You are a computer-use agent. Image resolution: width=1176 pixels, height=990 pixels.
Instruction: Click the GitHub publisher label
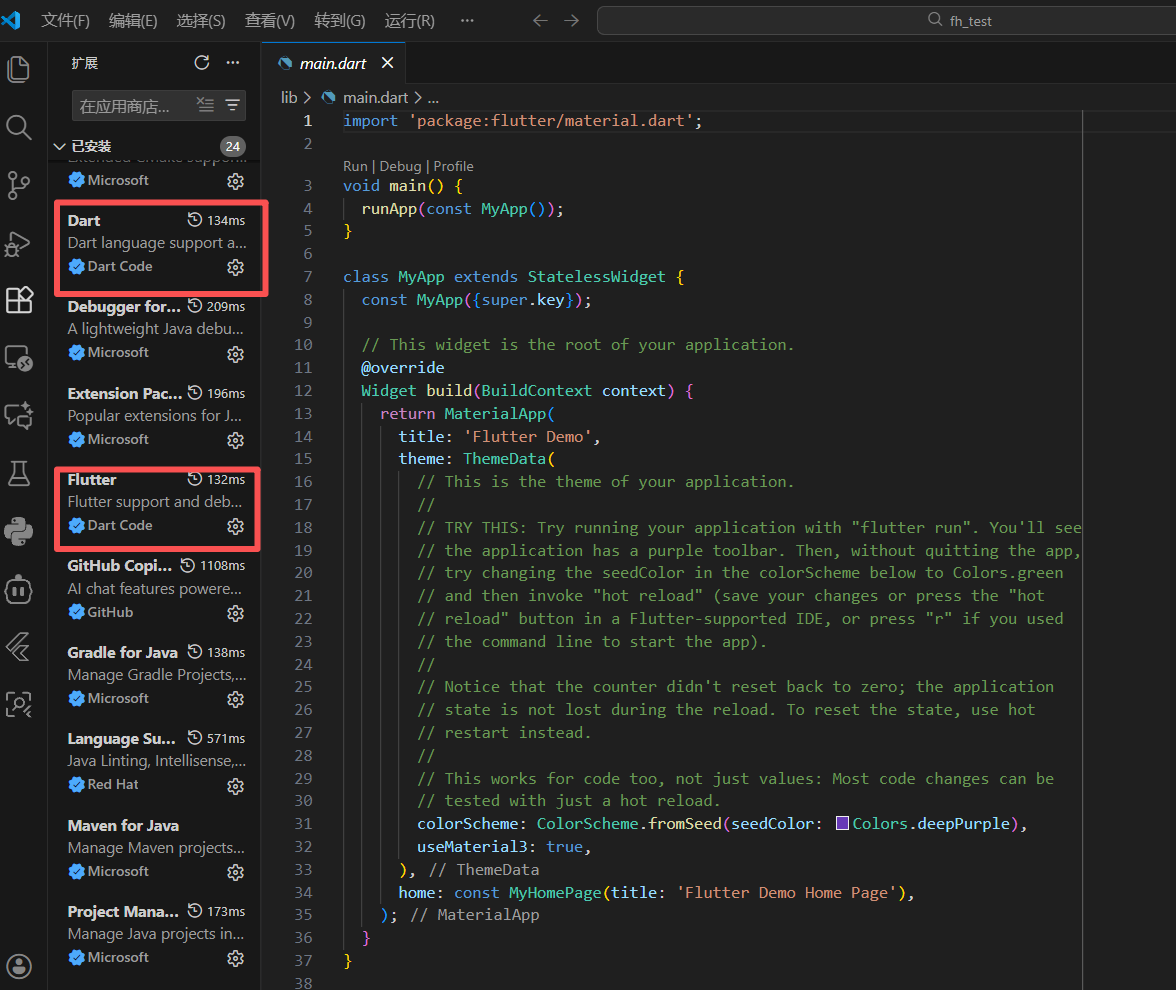110,612
